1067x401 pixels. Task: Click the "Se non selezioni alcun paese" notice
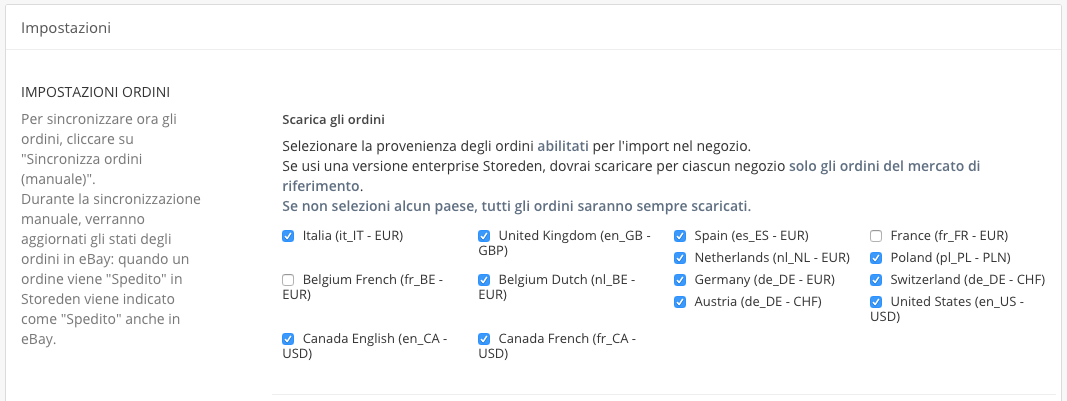click(x=516, y=206)
